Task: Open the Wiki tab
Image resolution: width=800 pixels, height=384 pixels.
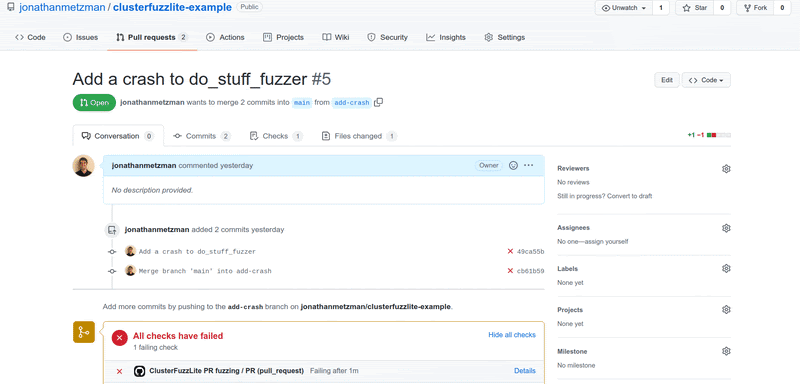Action: tap(336, 37)
